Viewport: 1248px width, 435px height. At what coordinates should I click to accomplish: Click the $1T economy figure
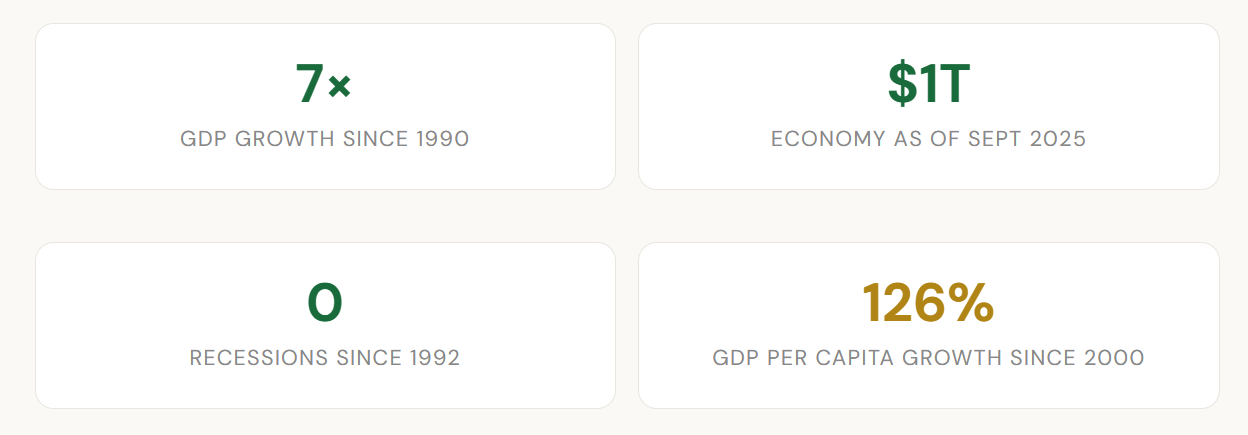coord(928,85)
